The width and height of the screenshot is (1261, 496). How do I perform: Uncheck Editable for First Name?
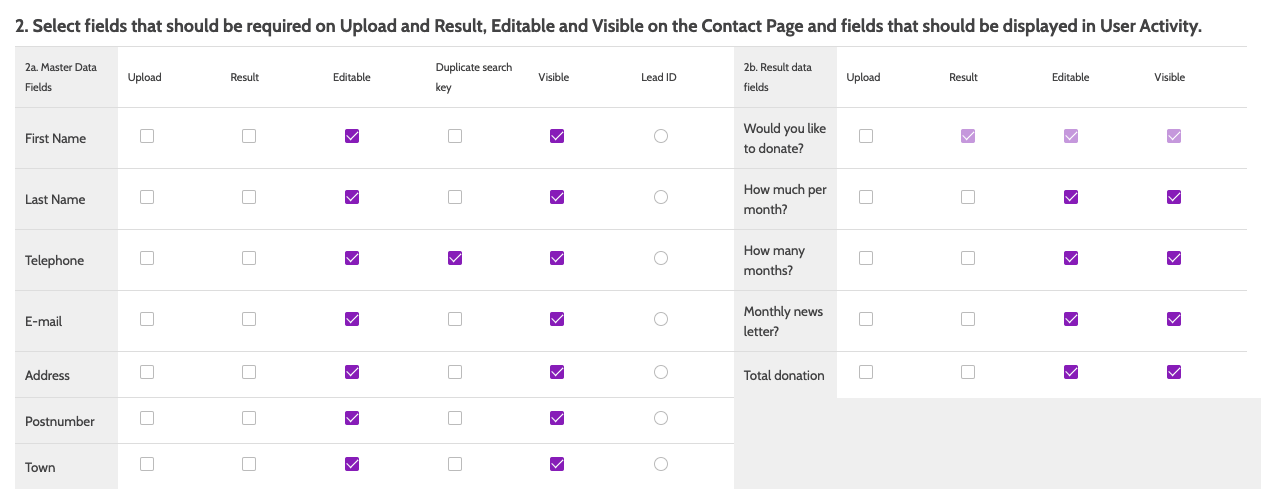(x=352, y=136)
